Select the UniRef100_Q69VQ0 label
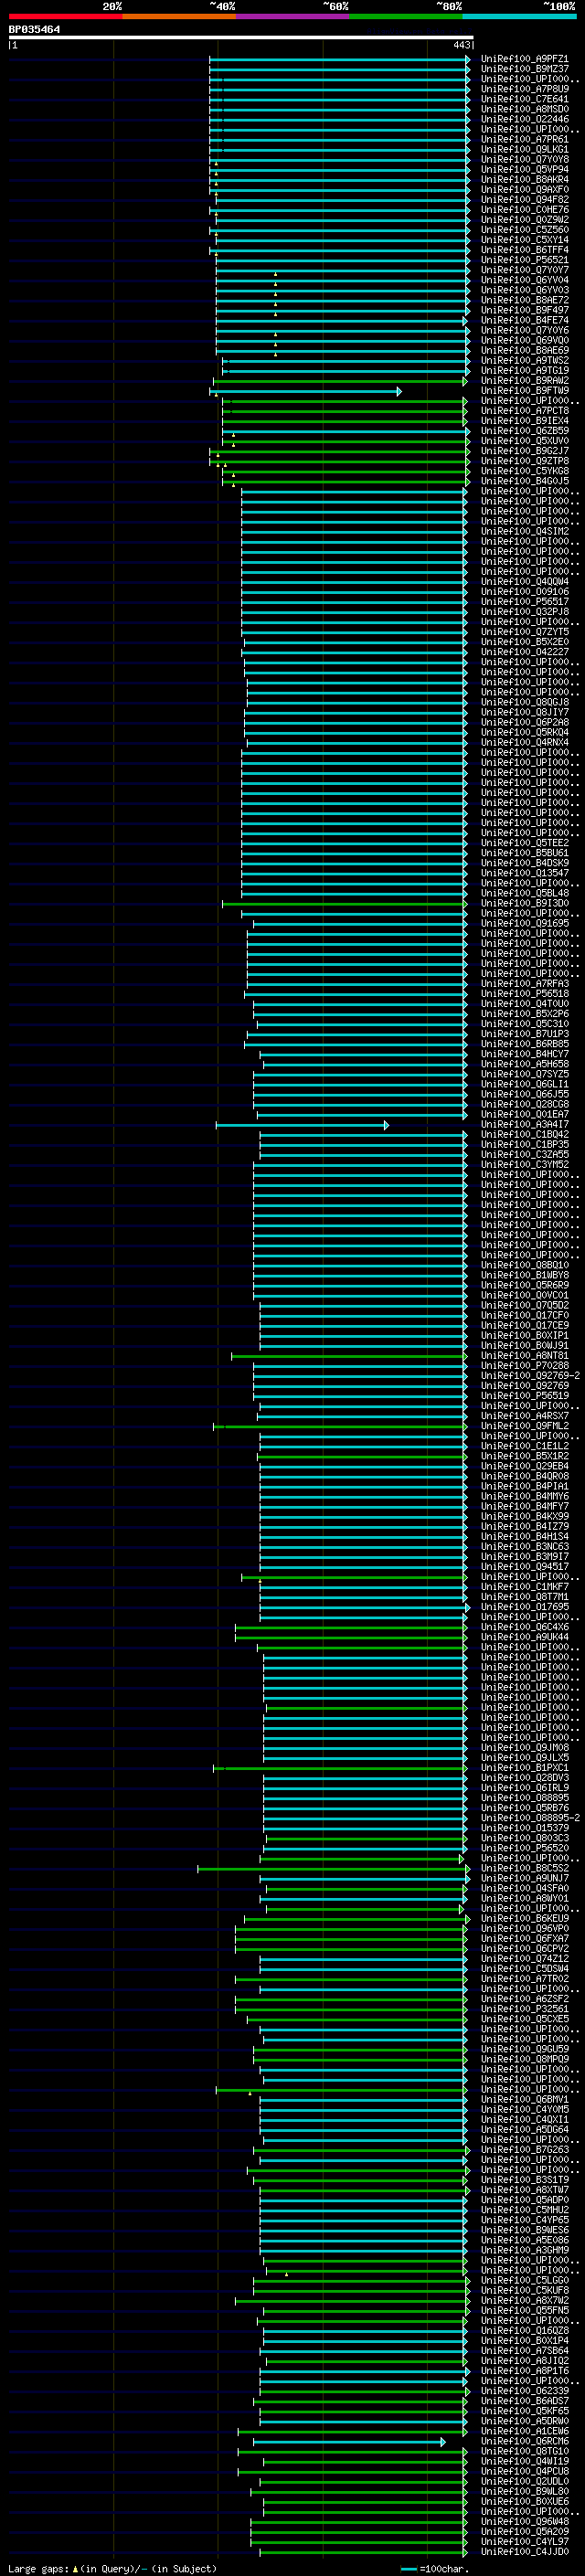The width and height of the screenshot is (585, 2576). coord(524,341)
